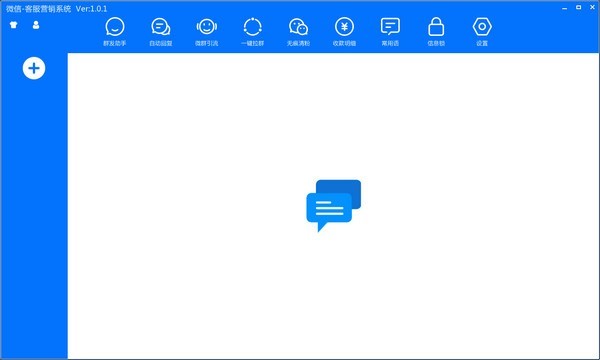Launch the 一键拉群 circular group icon
Viewport: 600px width, 360px height.
pos(253,27)
